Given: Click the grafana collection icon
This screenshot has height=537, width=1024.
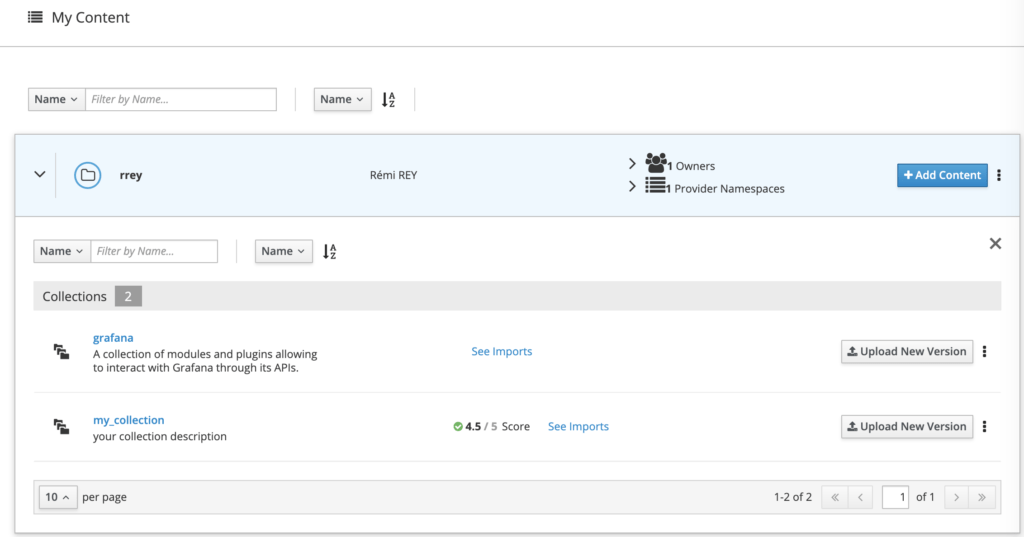Looking at the screenshot, I should click(61, 352).
